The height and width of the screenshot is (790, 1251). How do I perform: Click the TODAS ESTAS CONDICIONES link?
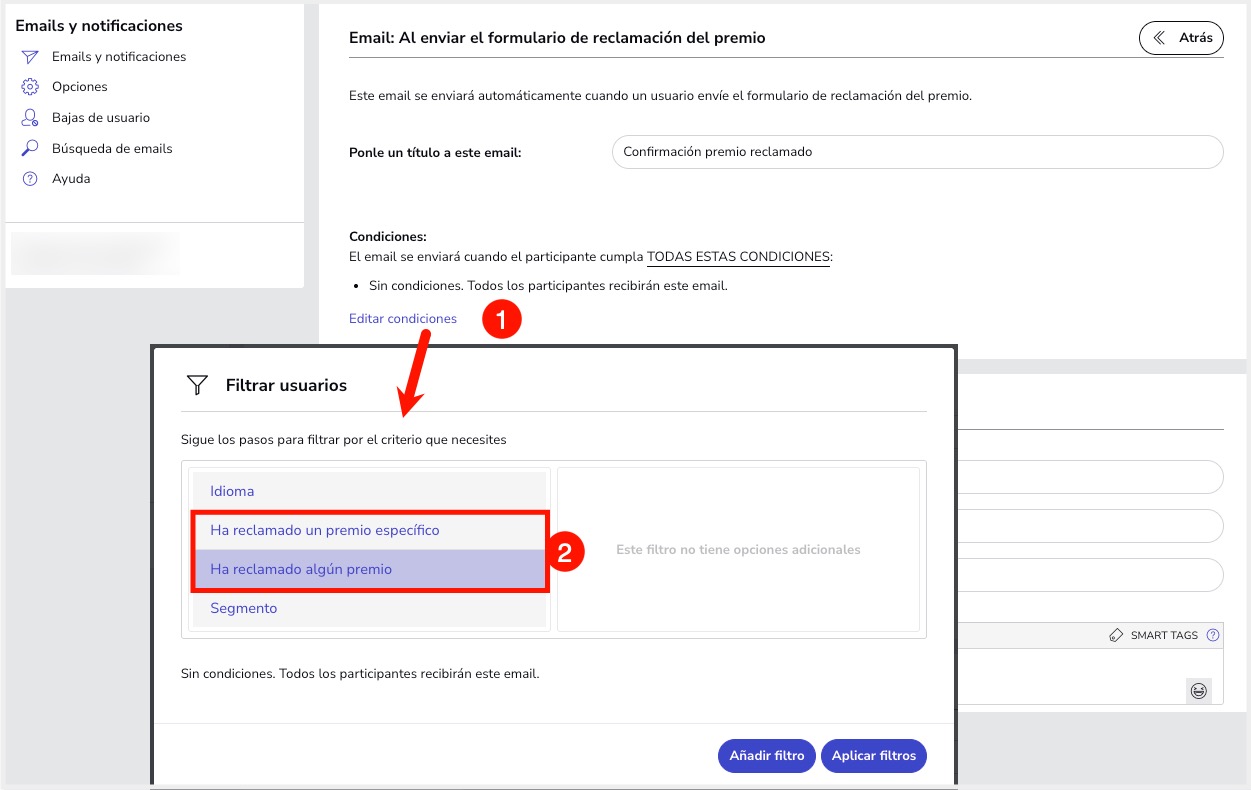tap(738, 256)
